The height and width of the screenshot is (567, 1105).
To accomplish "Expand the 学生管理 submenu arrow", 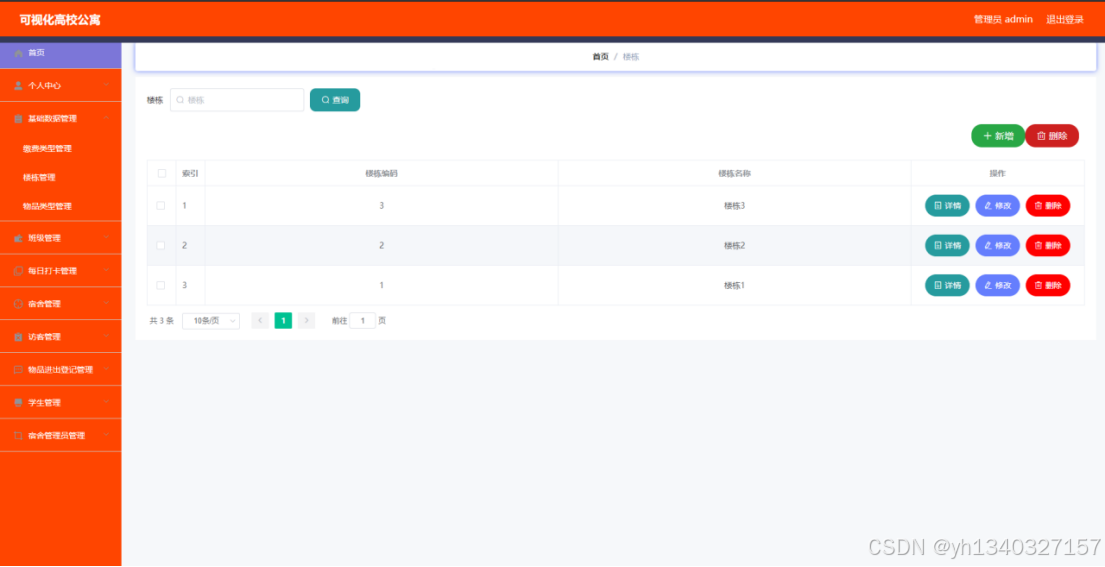I will coord(106,402).
